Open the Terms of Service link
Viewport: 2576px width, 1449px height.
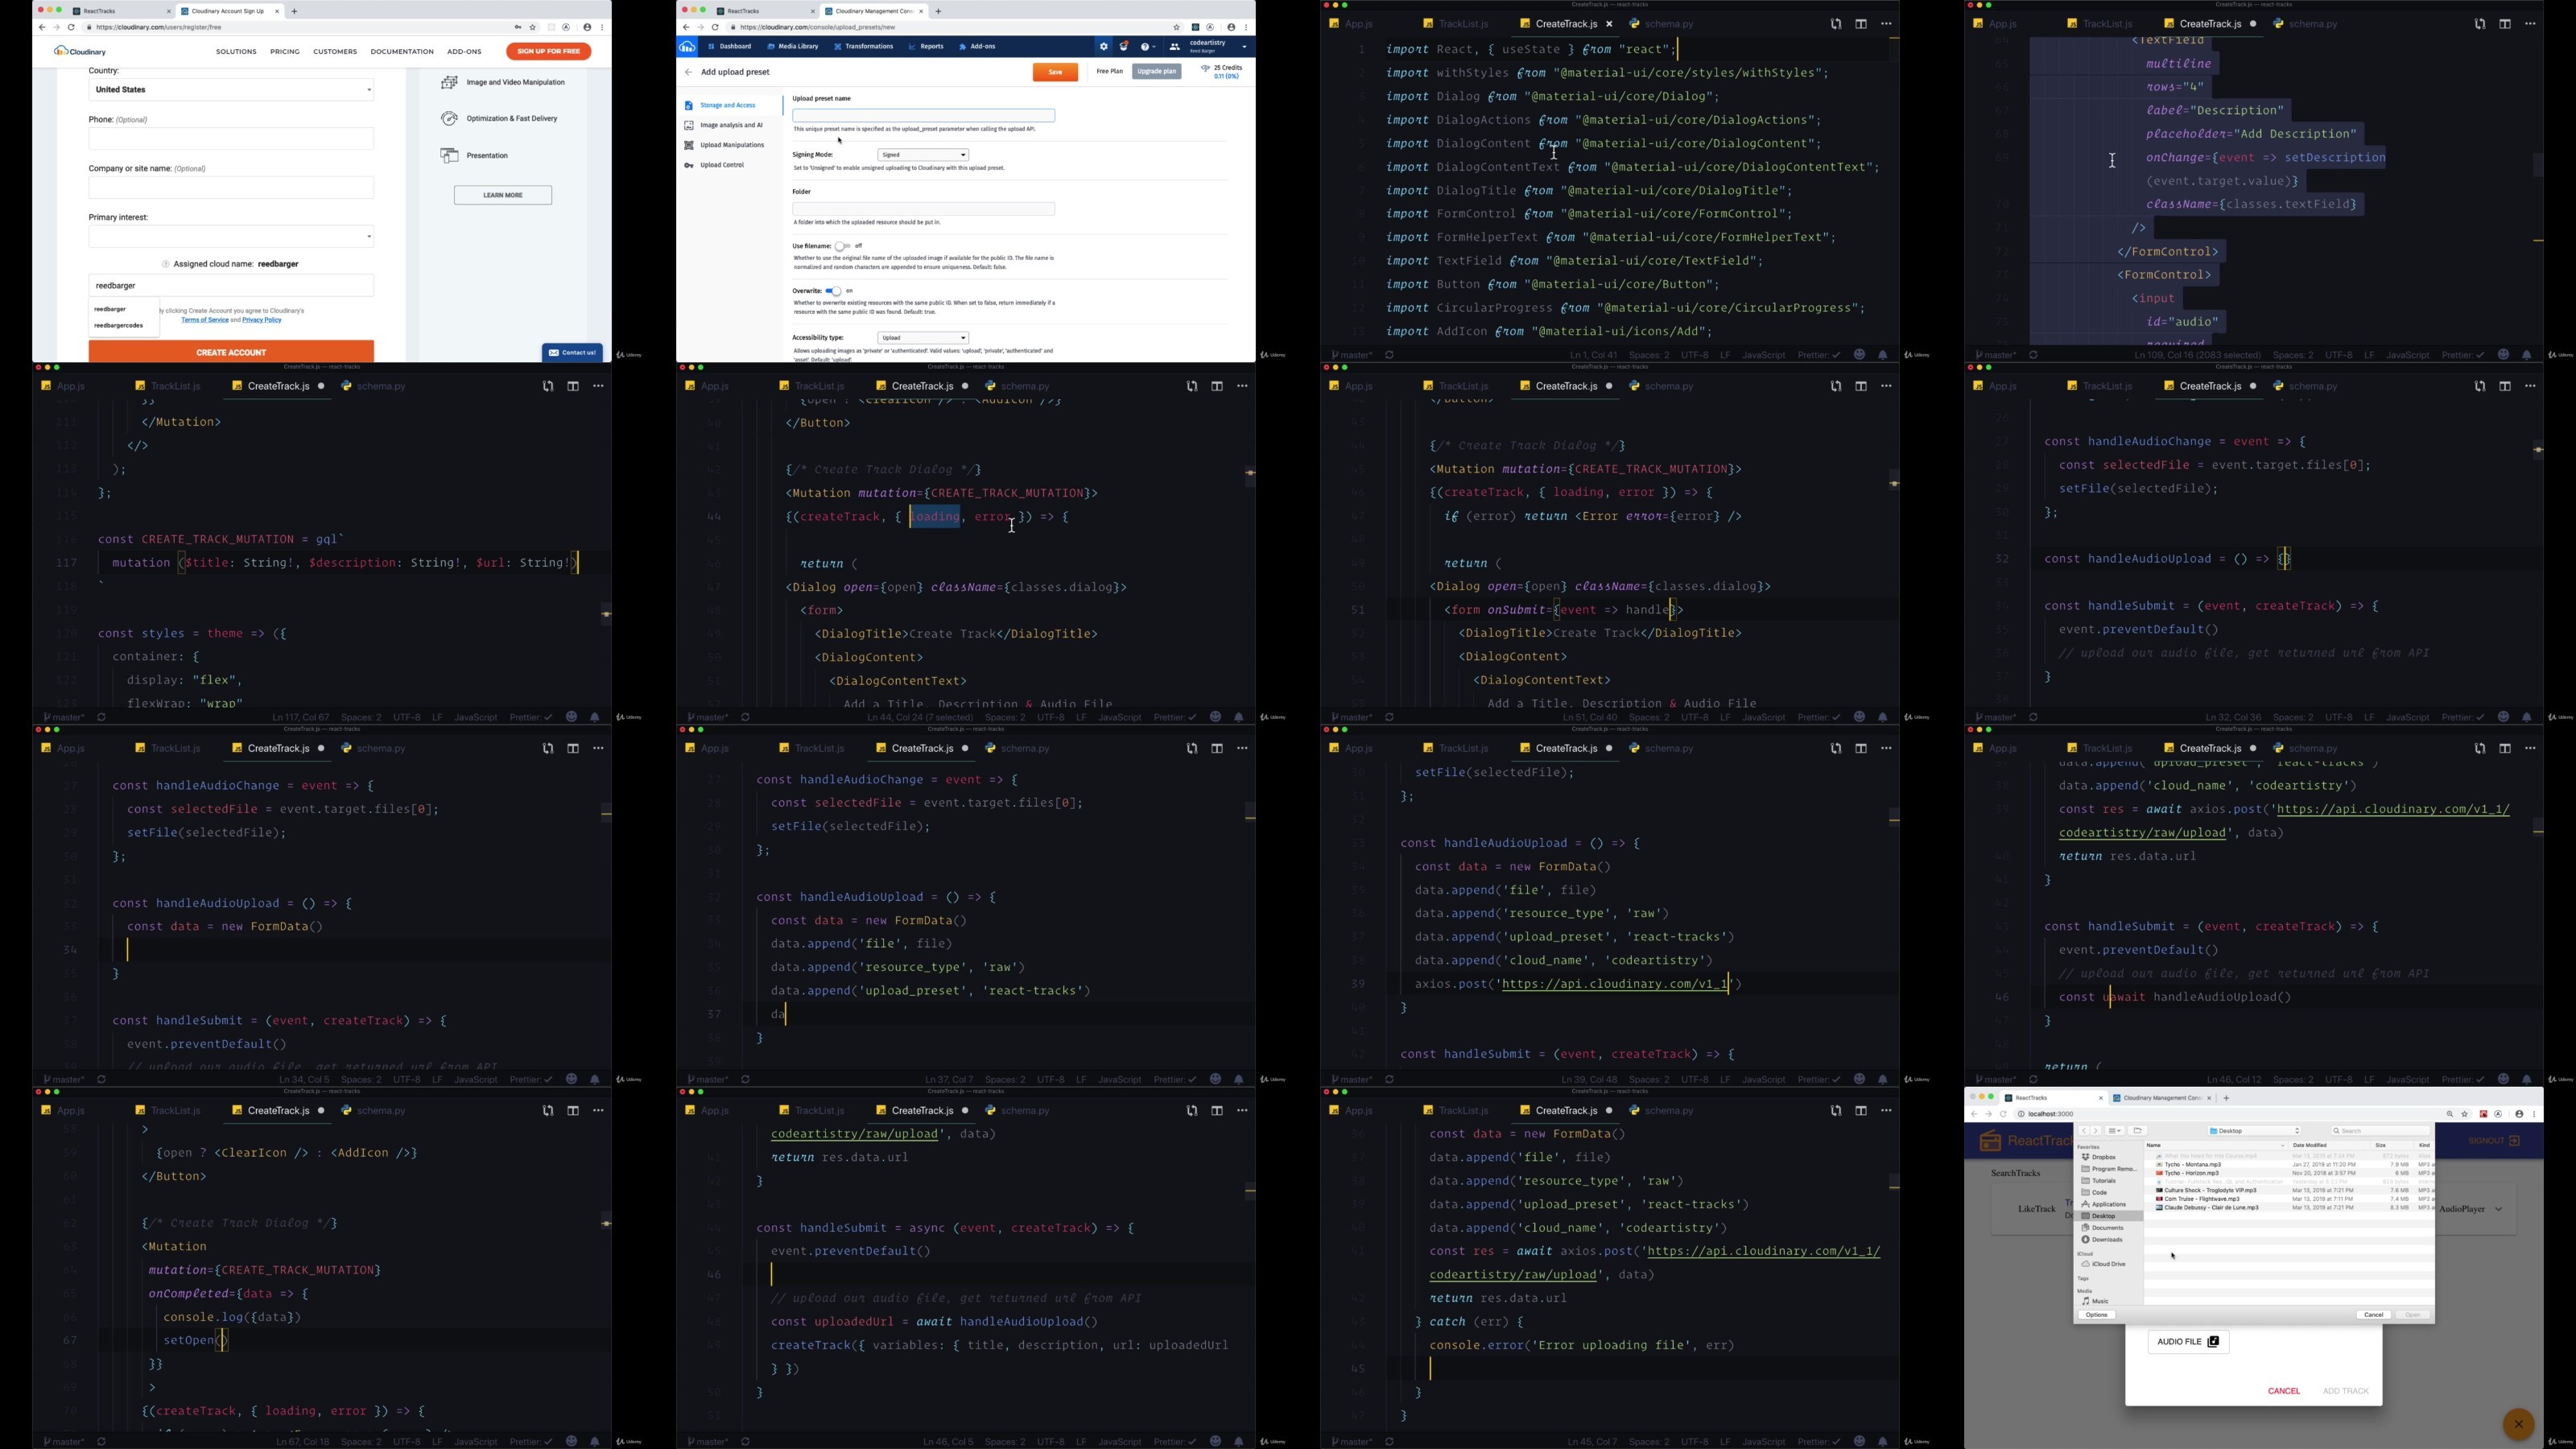(x=205, y=320)
